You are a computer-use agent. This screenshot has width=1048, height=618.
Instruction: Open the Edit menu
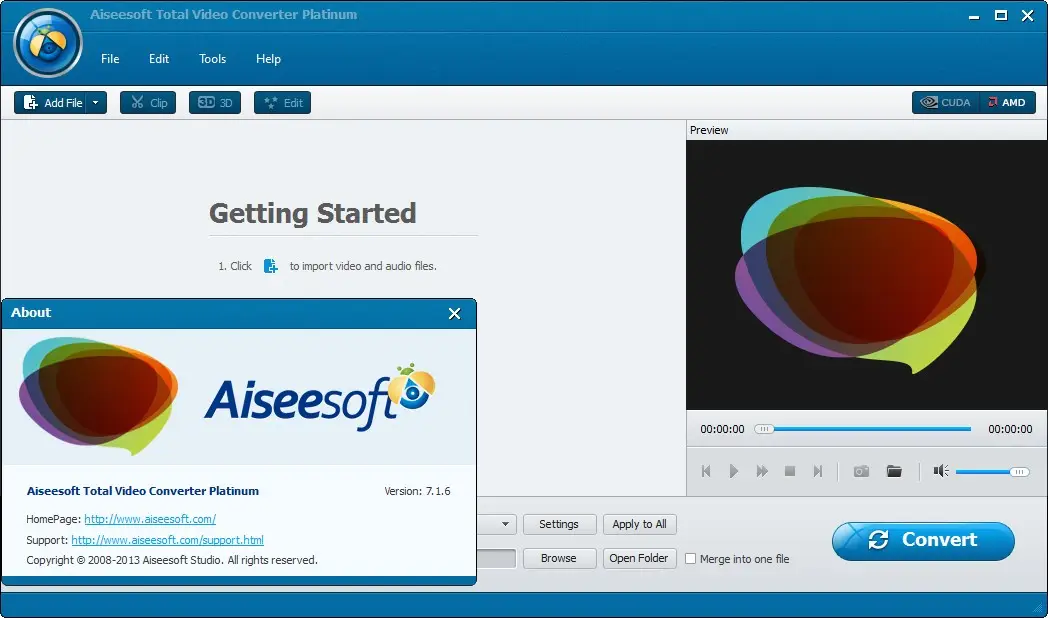(x=159, y=59)
